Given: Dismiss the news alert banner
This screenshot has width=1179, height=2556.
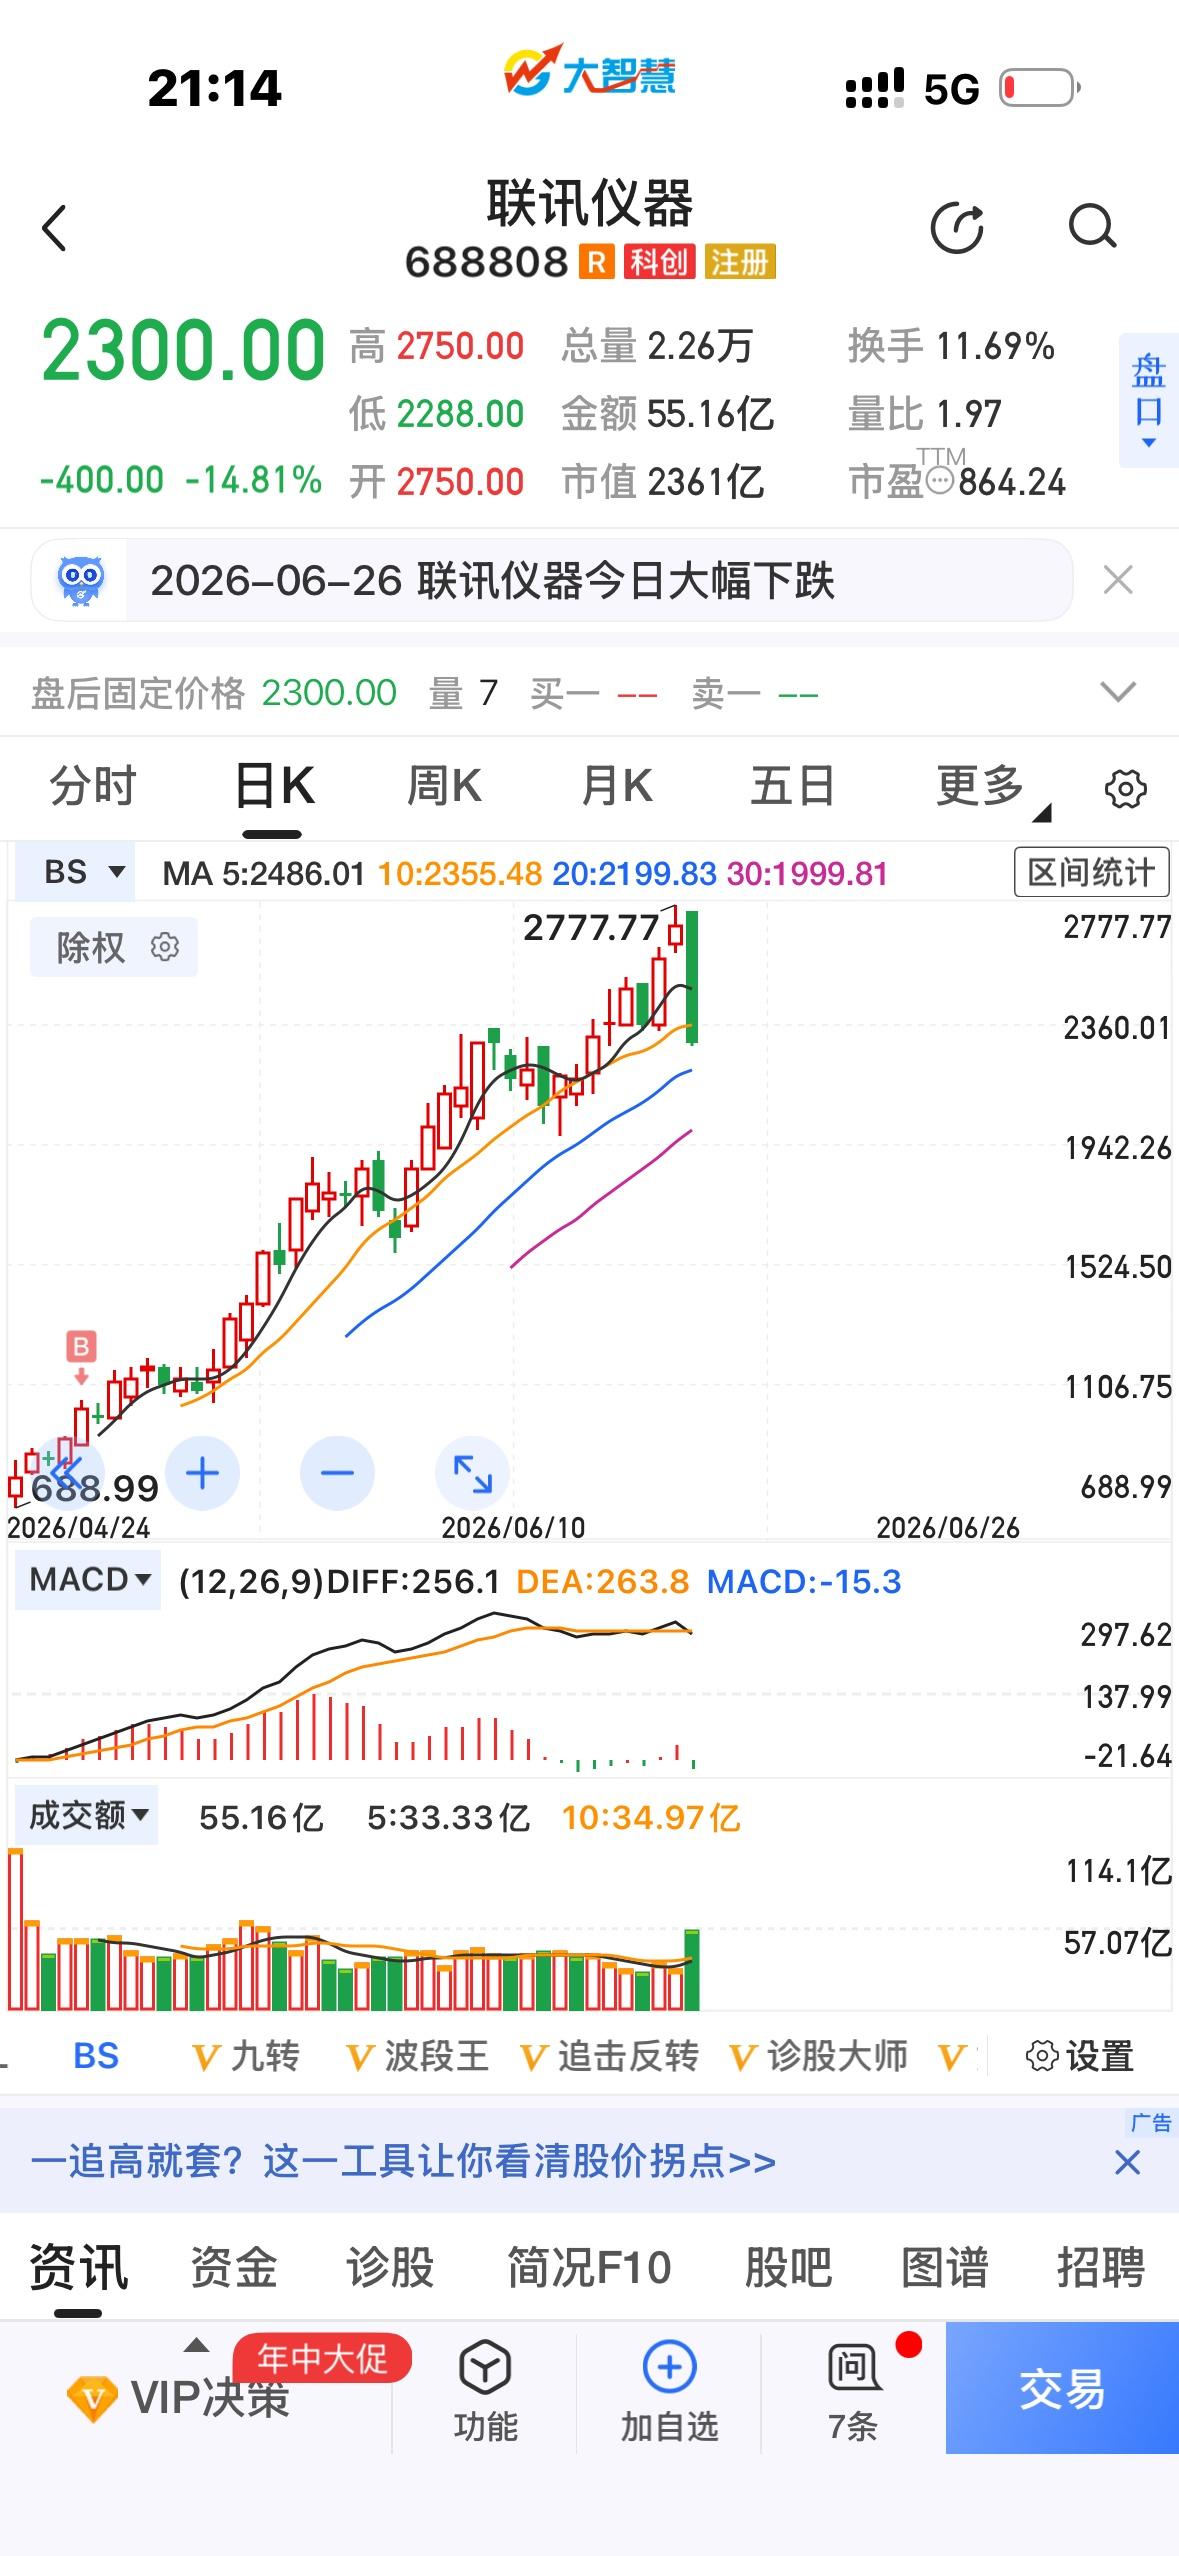Looking at the screenshot, I should 1117,580.
